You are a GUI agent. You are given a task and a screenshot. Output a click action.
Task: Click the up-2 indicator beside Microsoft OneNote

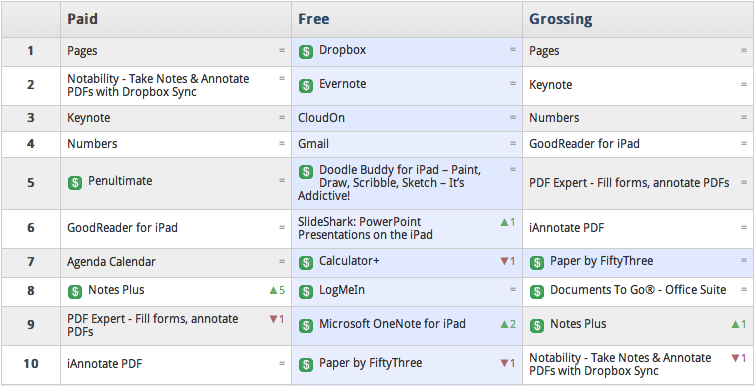pos(508,324)
